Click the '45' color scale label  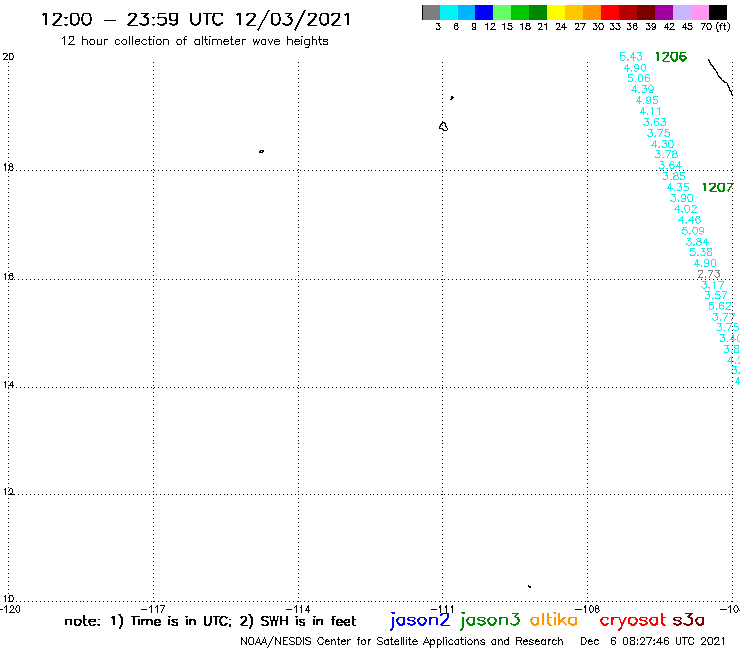[x=687, y=27]
